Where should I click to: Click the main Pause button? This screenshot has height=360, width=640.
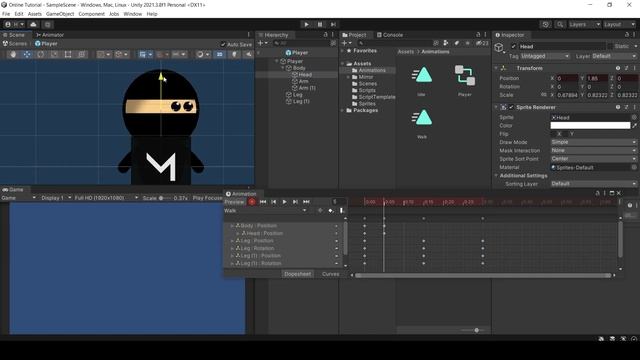(x=320, y=24)
